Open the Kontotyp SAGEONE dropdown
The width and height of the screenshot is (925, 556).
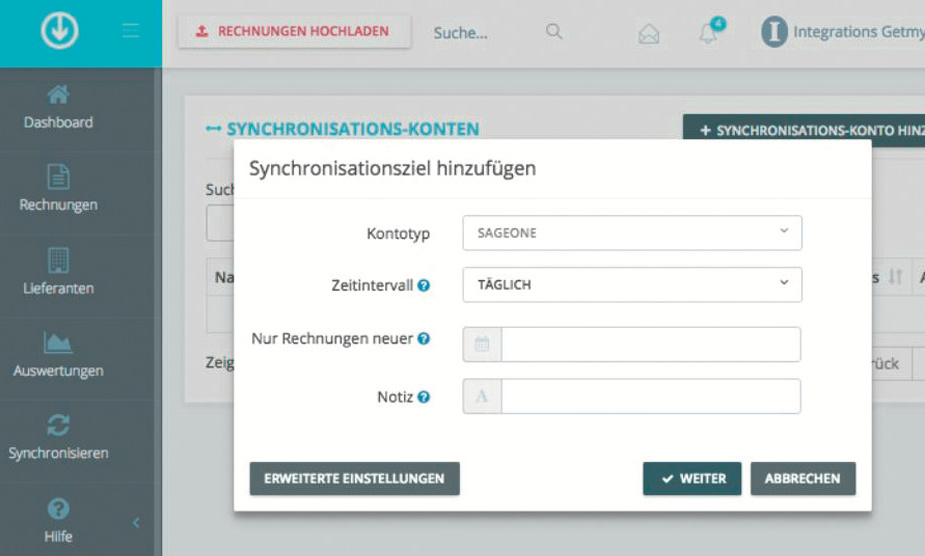[632, 233]
